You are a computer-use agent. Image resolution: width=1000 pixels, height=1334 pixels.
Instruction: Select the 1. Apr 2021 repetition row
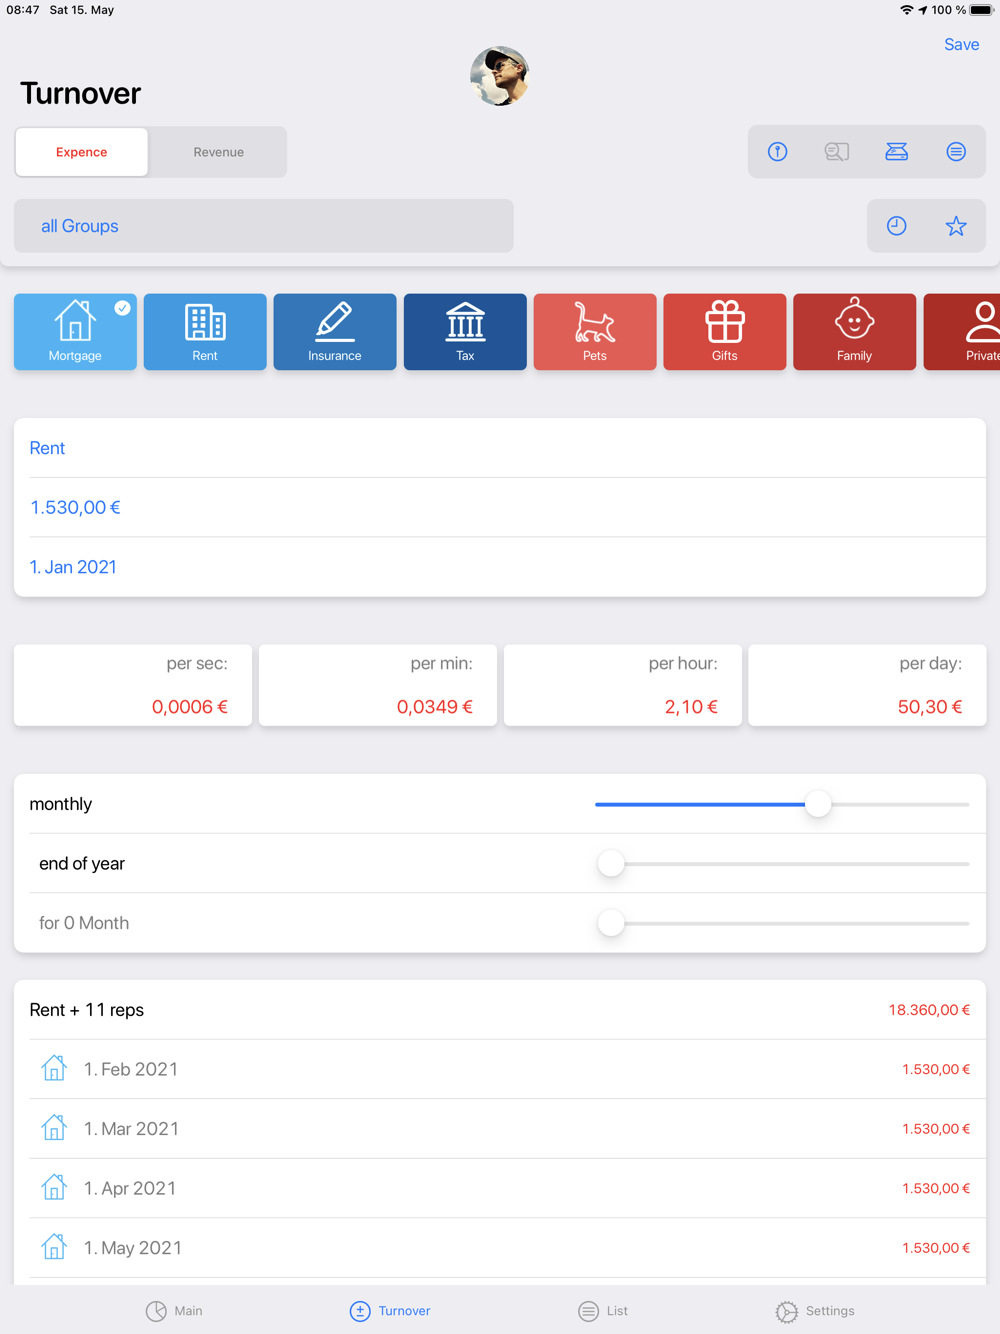tap(500, 1188)
